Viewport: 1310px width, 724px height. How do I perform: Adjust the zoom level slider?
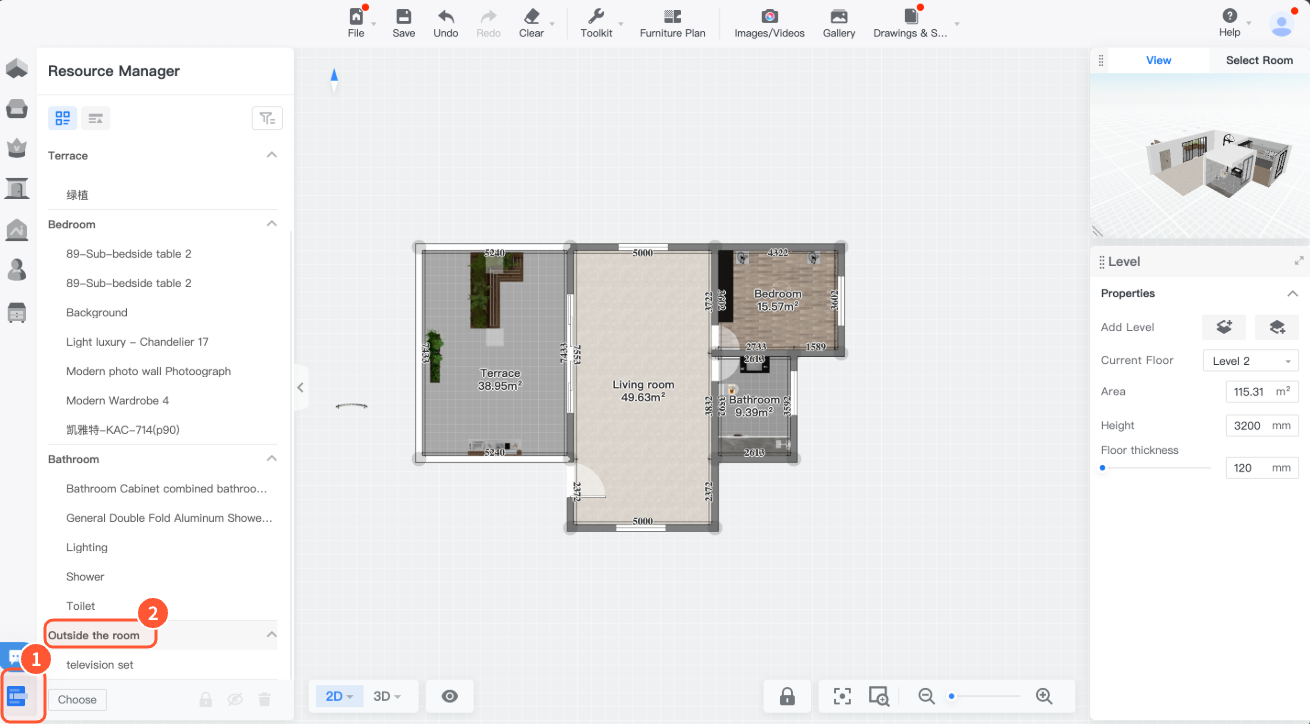pyautogui.click(x=985, y=696)
